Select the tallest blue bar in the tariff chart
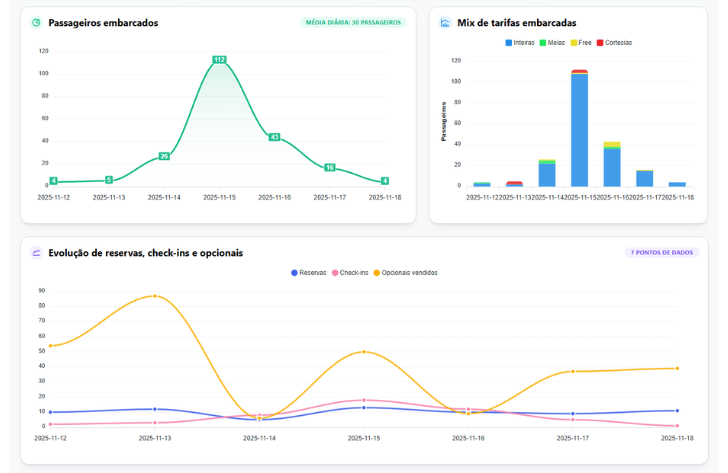This screenshot has height=473, width=728. click(x=579, y=130)
